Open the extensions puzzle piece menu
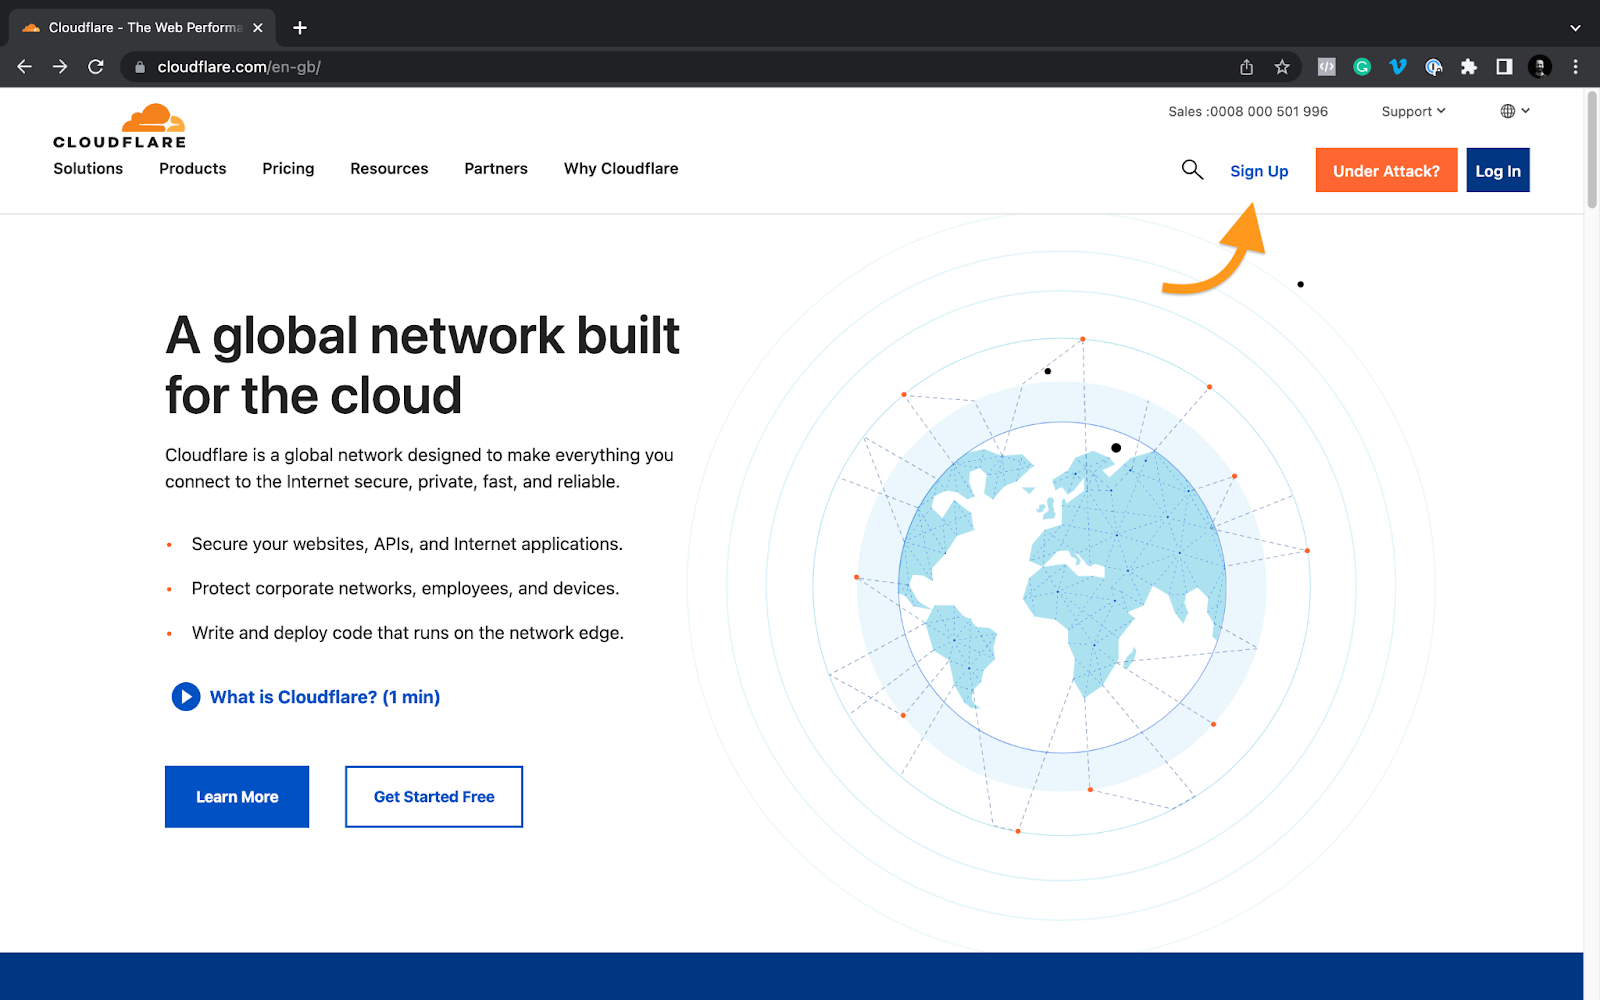The image size is (1600, 1000). click(1468, 67)
